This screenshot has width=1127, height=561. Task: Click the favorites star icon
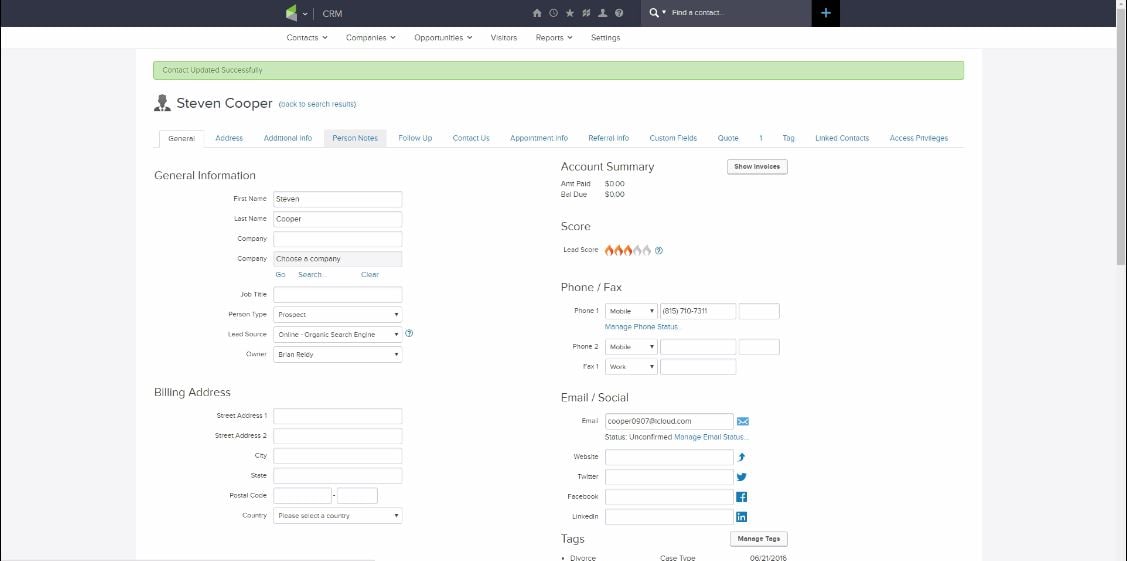570,13
